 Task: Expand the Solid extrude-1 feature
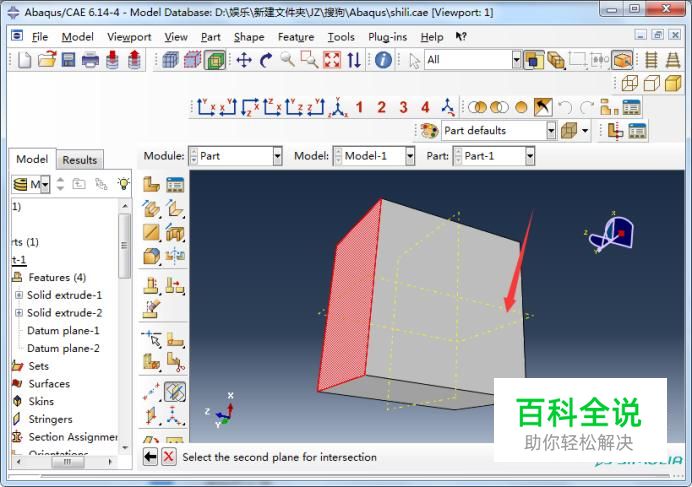click(19, 295)
